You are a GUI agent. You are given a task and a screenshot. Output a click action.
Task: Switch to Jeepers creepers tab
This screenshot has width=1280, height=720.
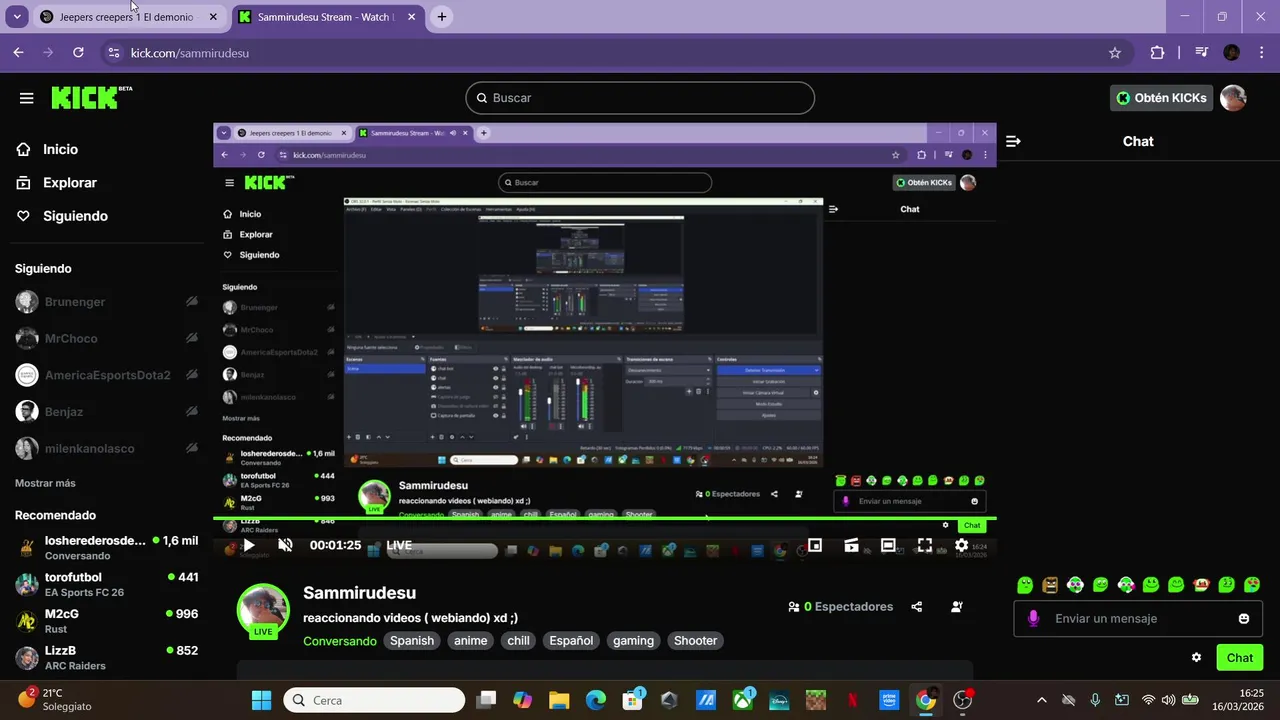tap(130, 17)
